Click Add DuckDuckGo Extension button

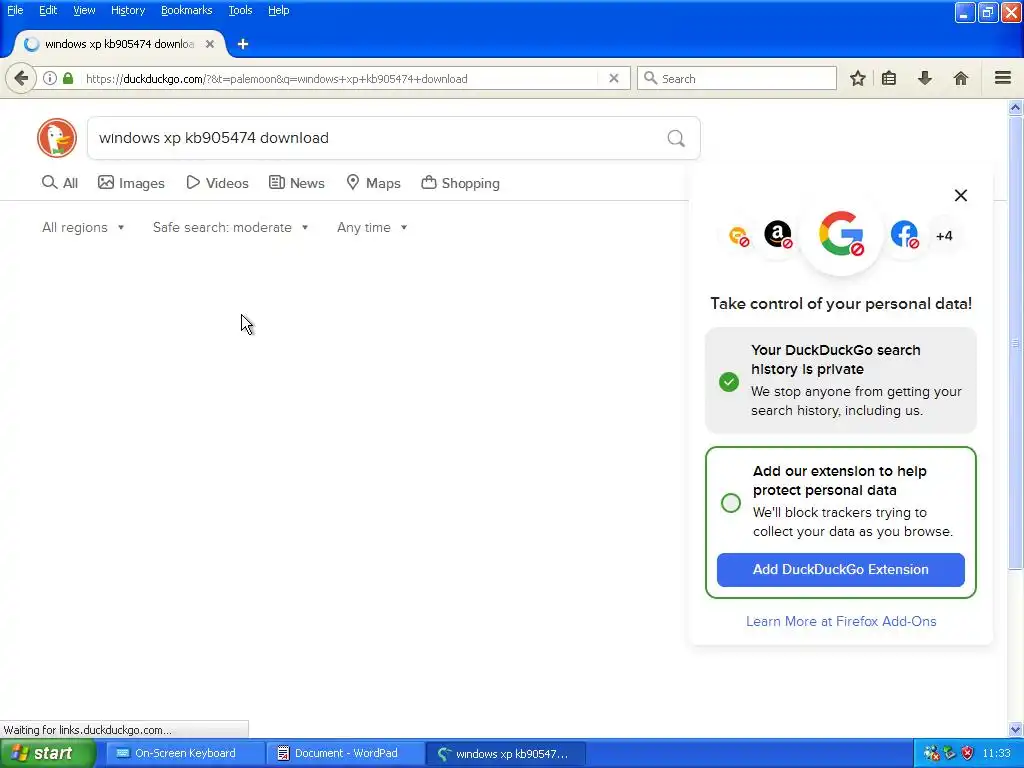[x=840, y=569]
